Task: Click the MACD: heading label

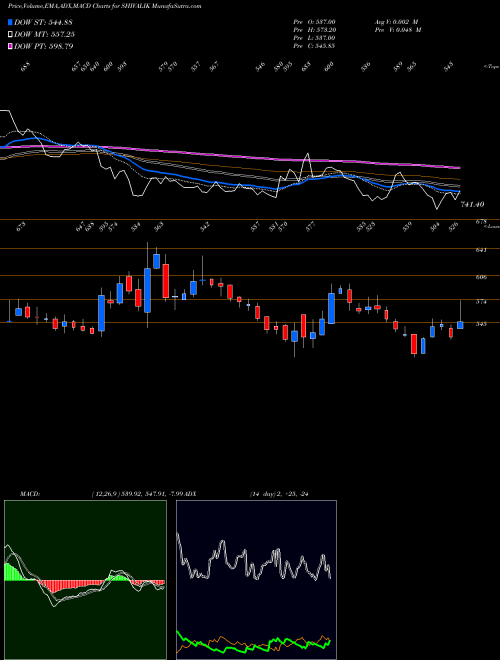Action: [30, 494]
